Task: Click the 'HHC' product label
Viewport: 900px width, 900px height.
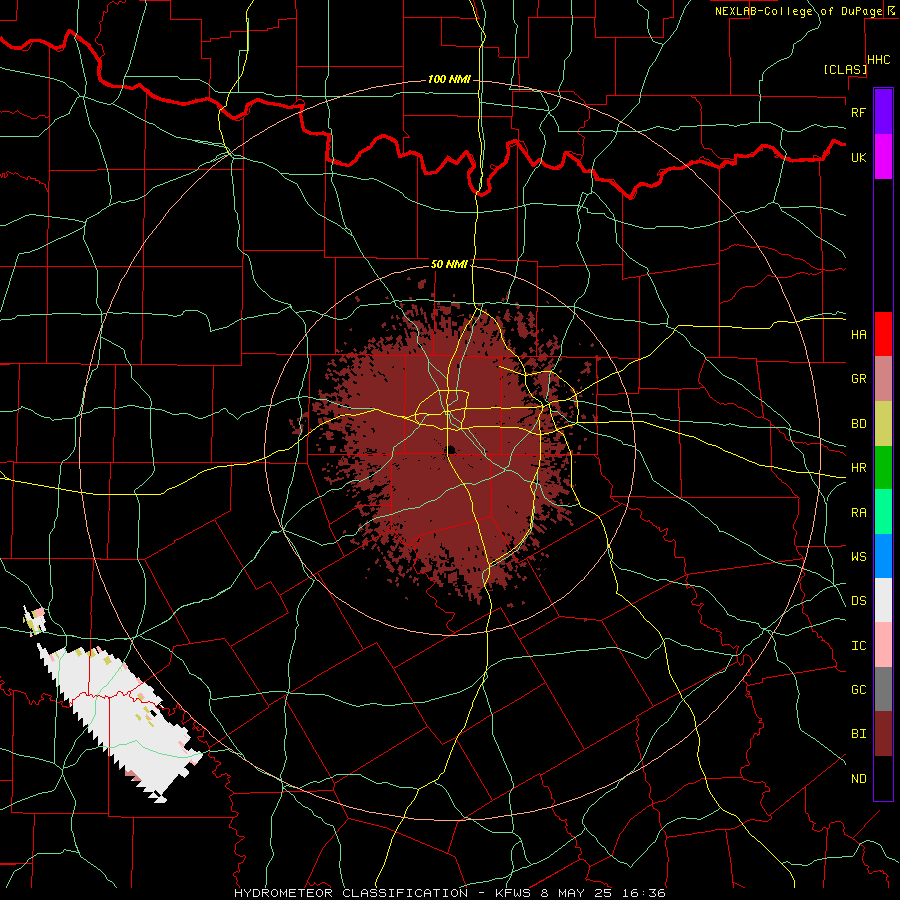Action: click(878, 60)
